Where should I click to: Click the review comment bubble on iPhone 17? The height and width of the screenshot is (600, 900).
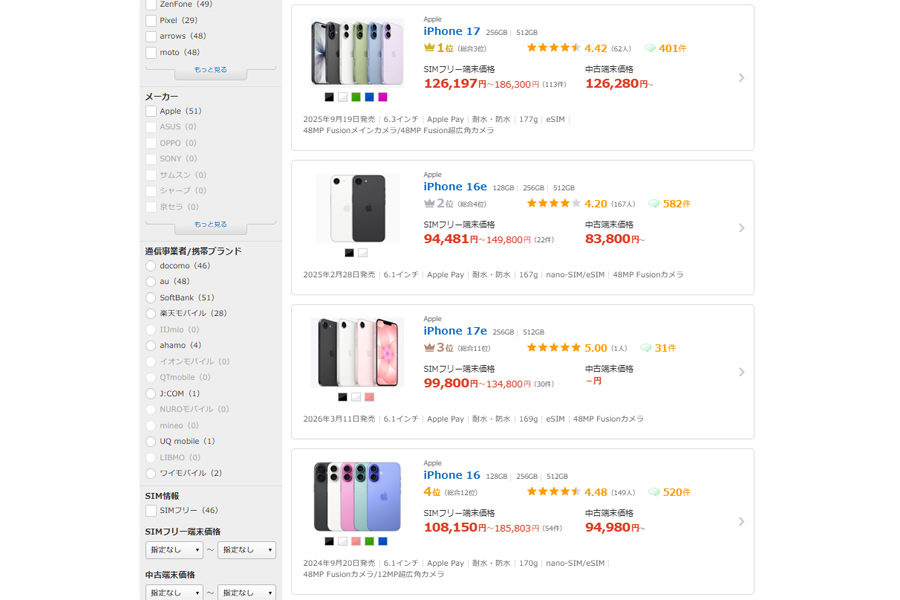coord(650,48)
